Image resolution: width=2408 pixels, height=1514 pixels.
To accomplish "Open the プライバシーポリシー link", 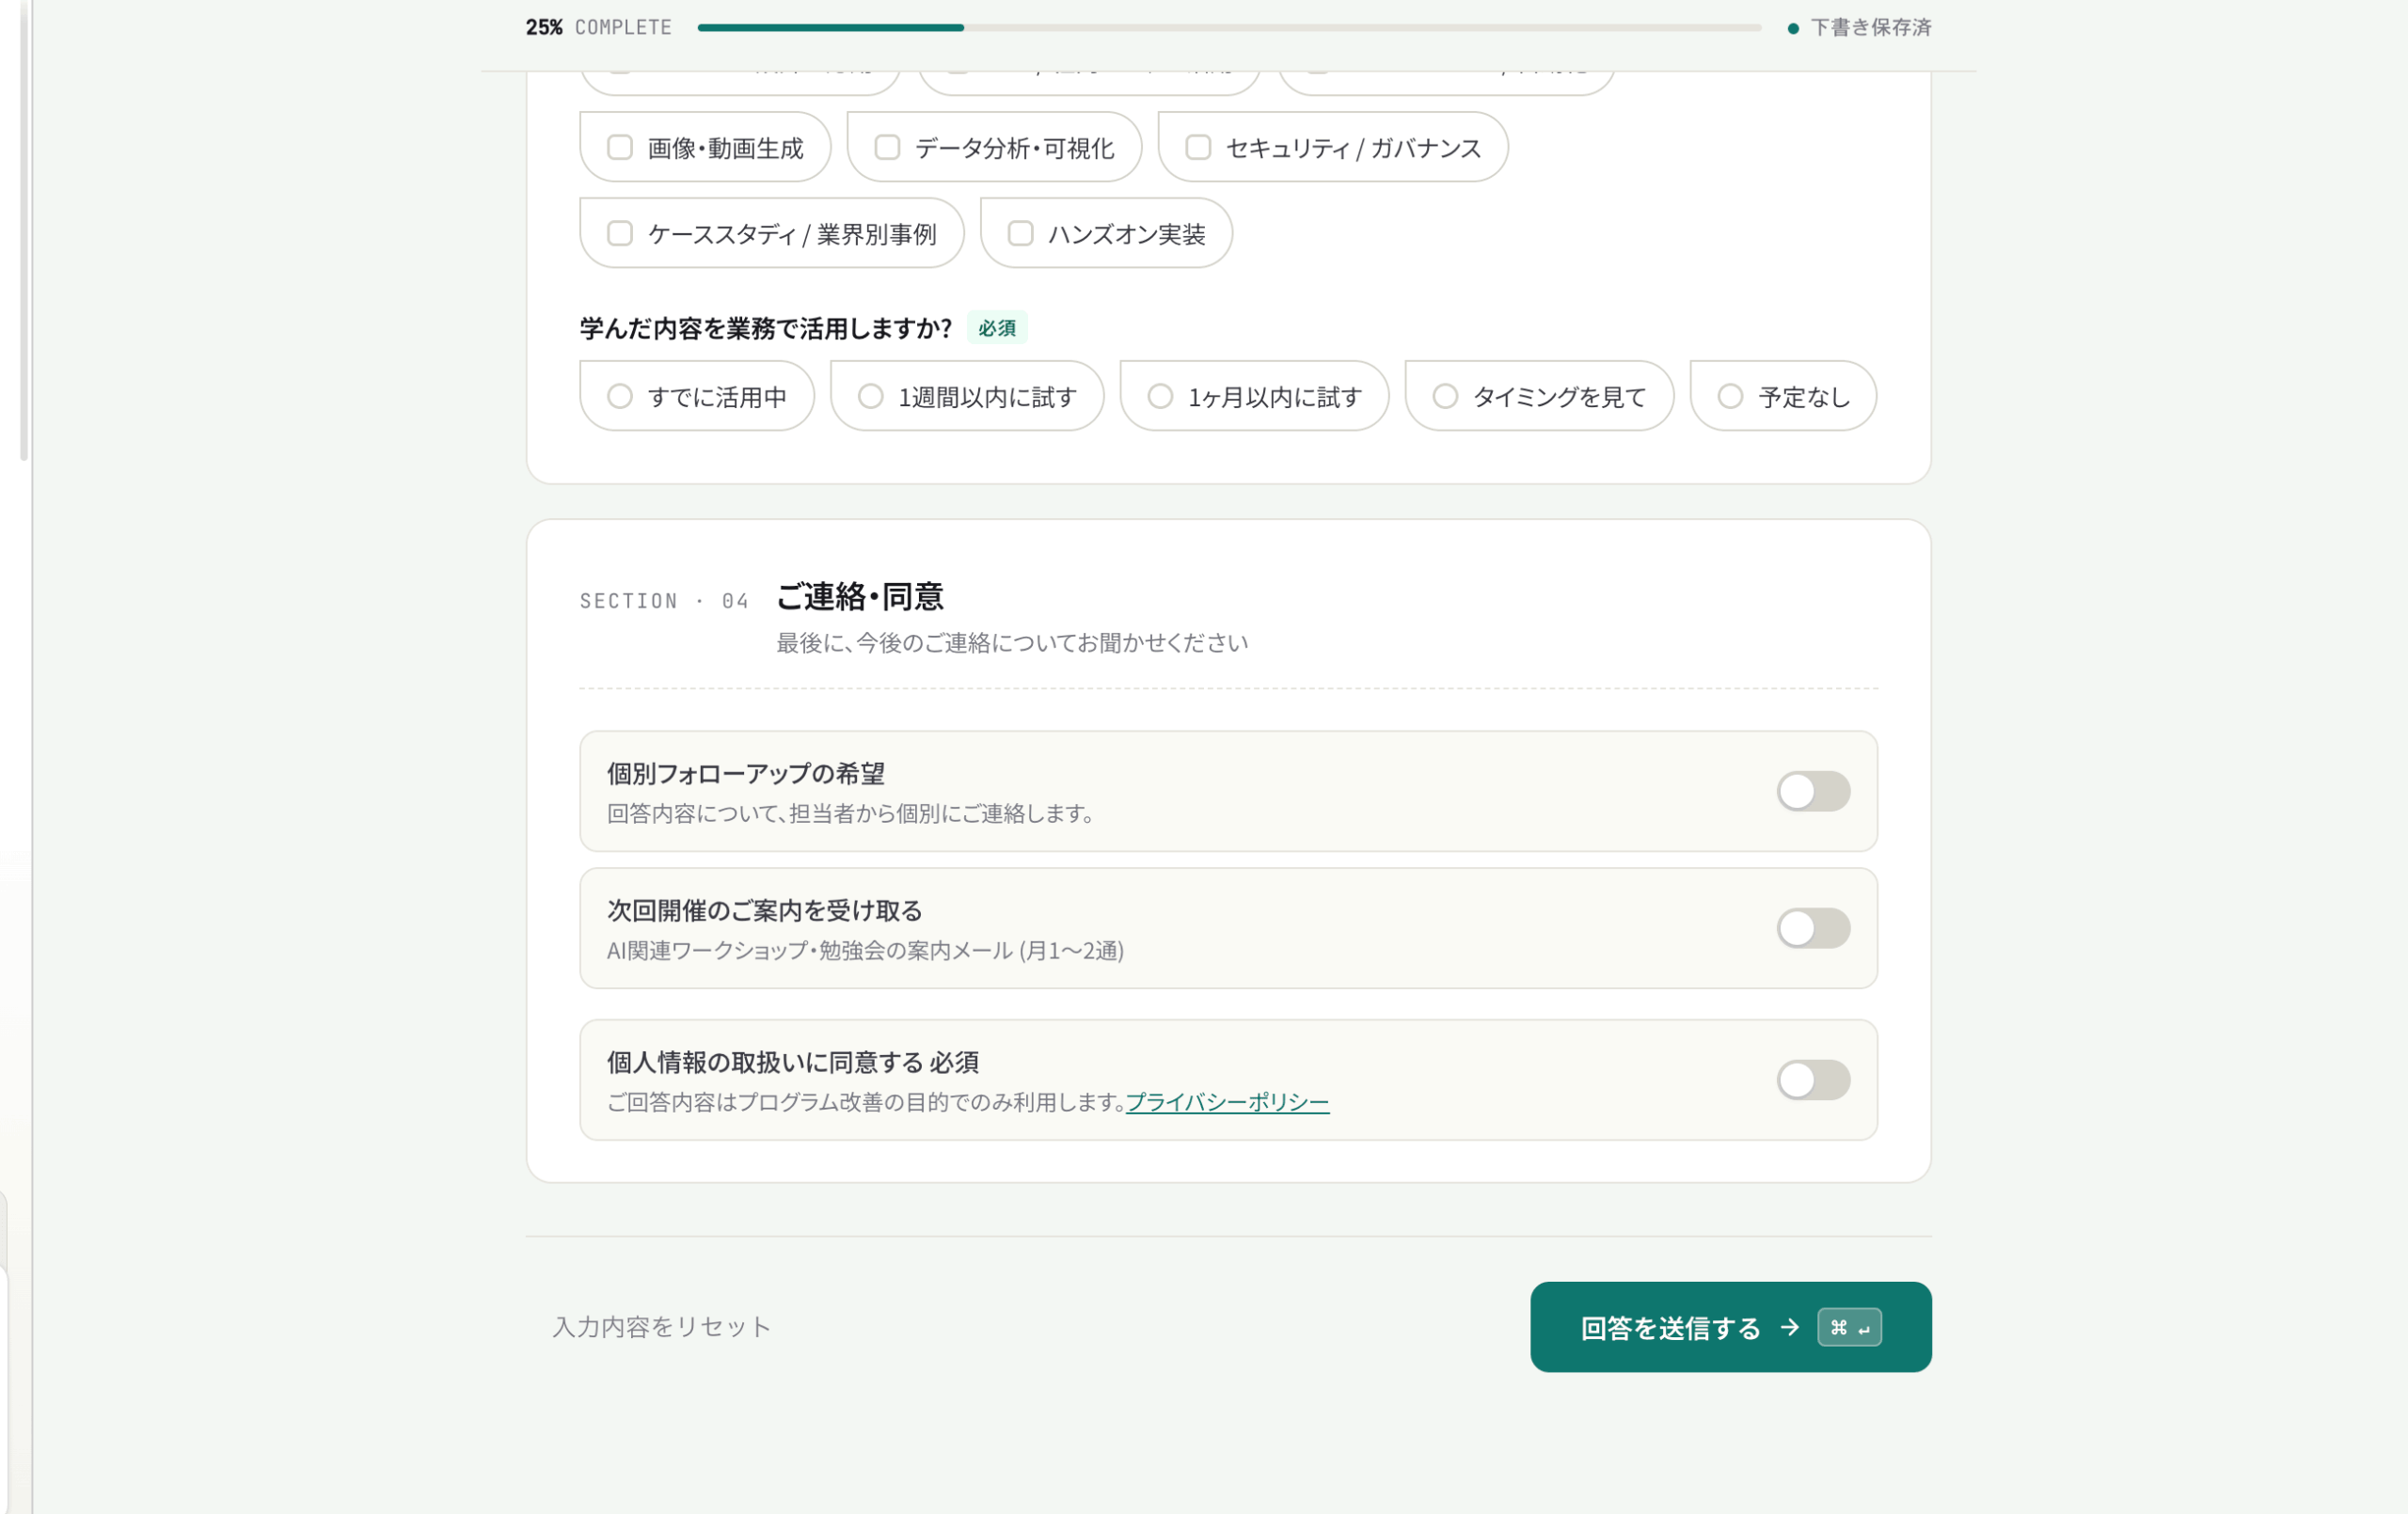I will click(x=1227, y=1103).
